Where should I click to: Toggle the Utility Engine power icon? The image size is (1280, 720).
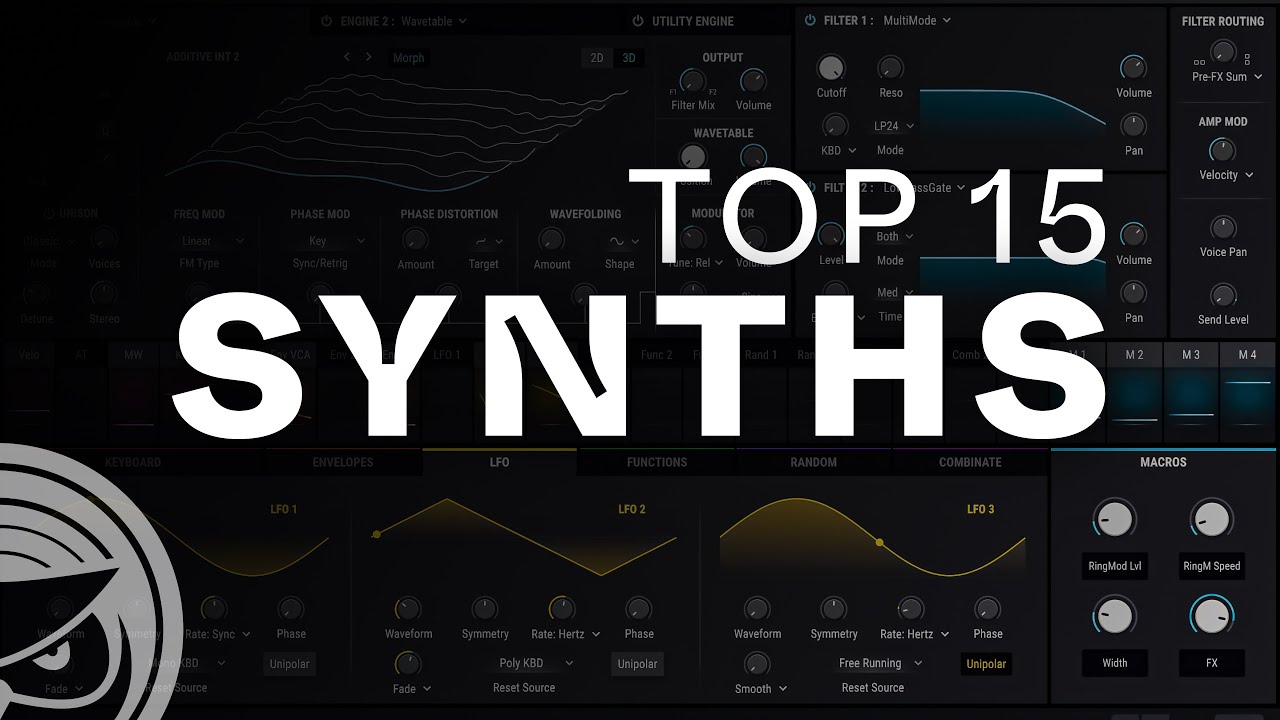point(638,20)
